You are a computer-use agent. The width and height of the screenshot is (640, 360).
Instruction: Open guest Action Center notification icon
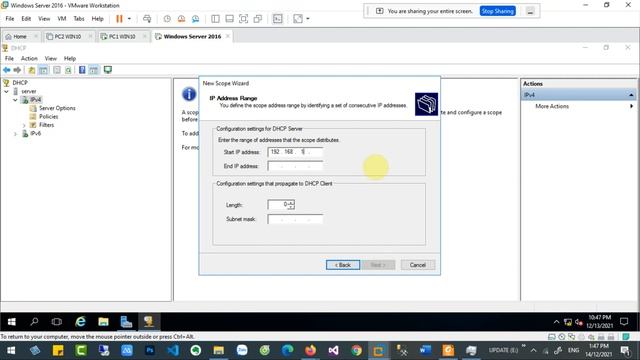(624, 322)
